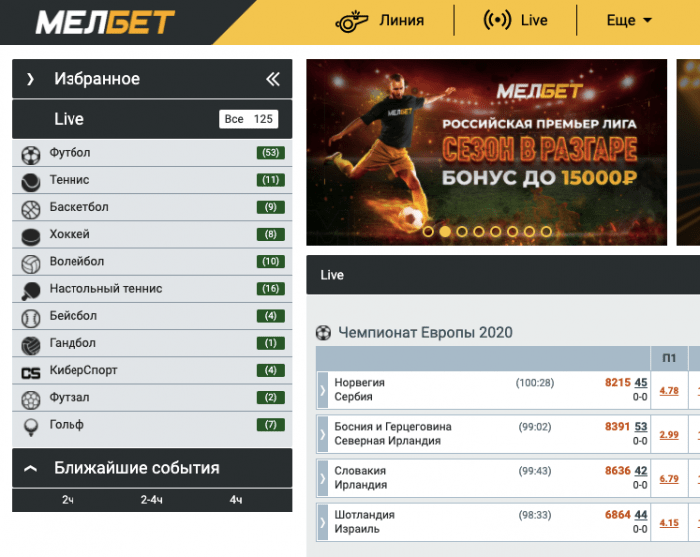Click the Чемпионат Европы 2020 heading
Screen dimensions: 700x557
click(425, 333)
